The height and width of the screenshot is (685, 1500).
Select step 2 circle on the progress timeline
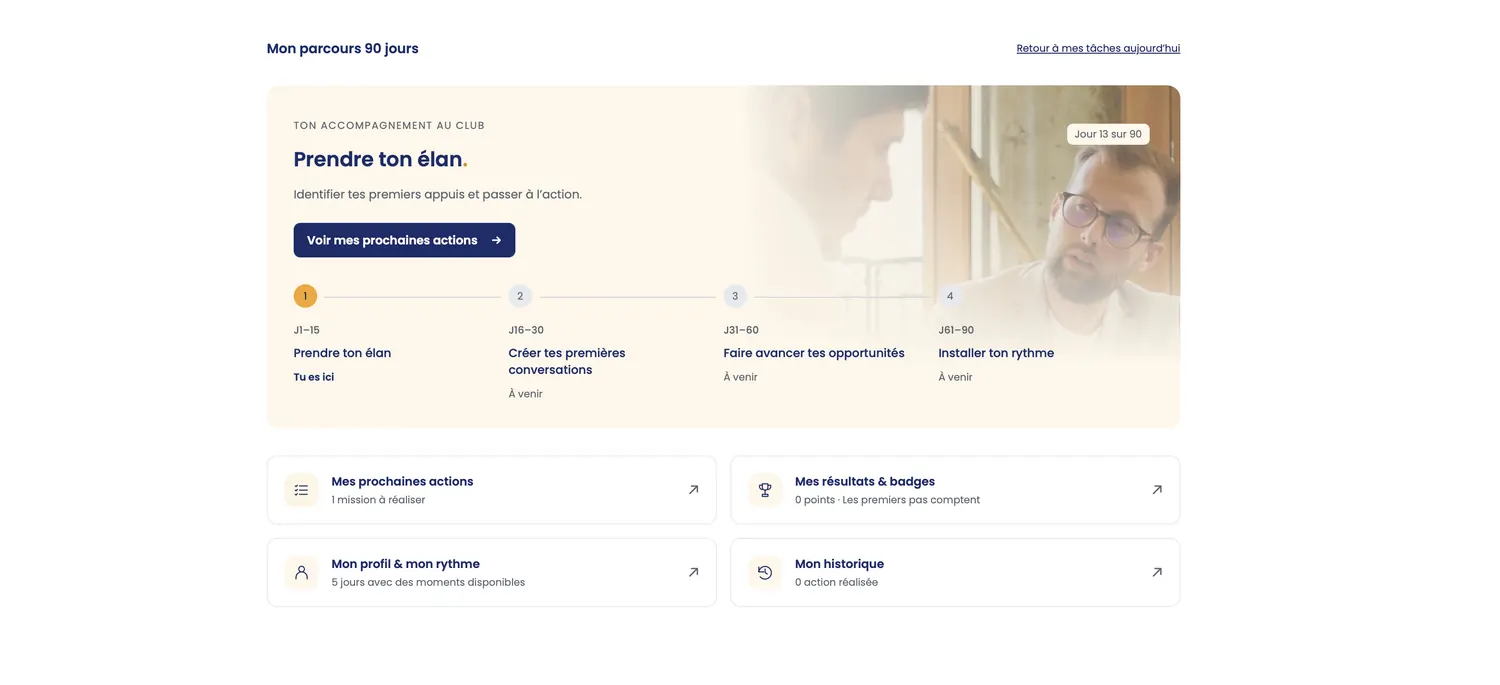520,296
